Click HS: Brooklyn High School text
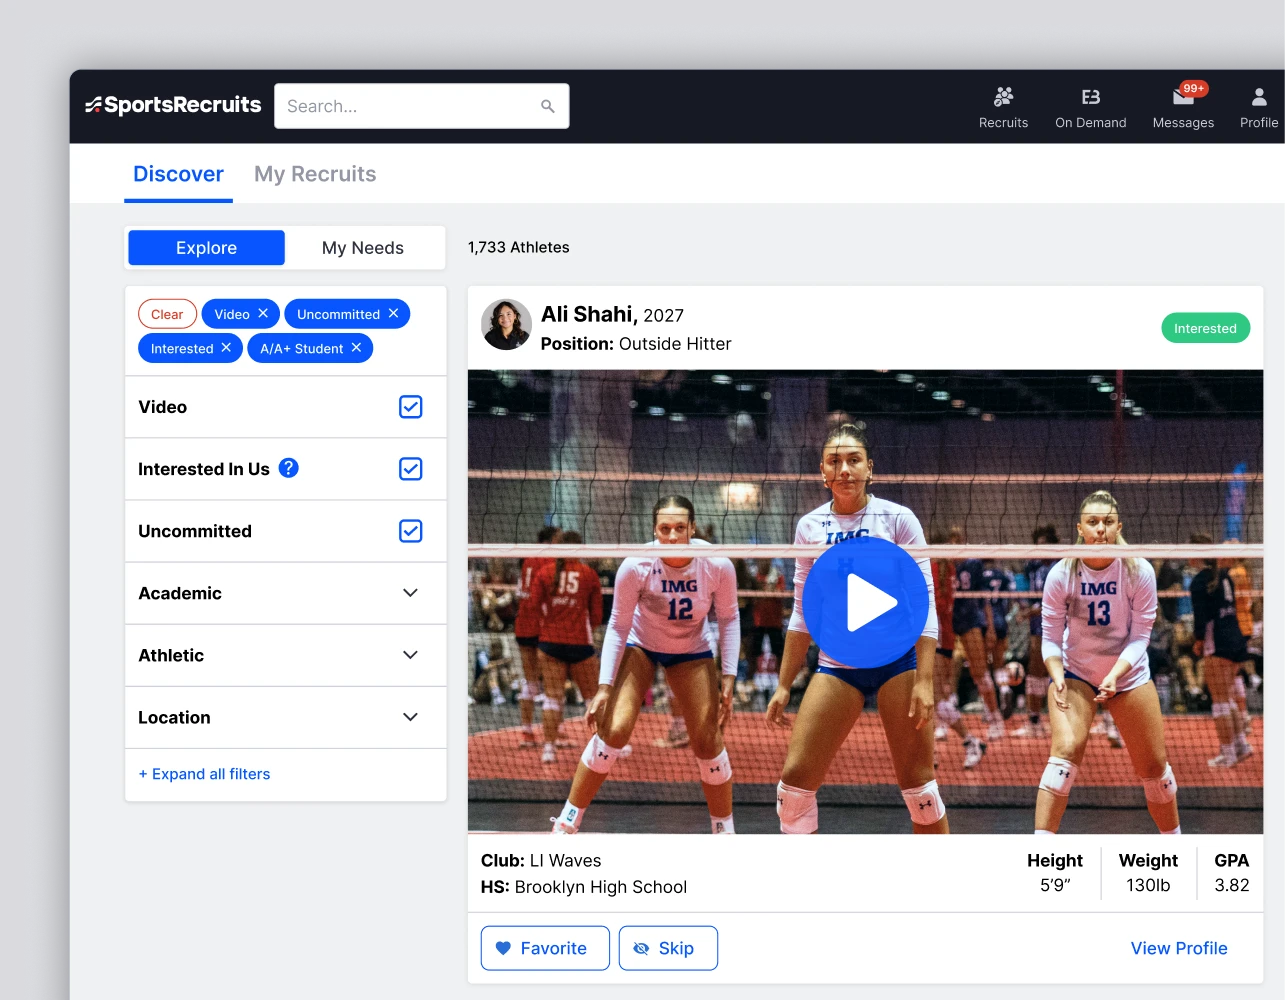This screenshot has height=1000, width=1285. tap(584, 887)
